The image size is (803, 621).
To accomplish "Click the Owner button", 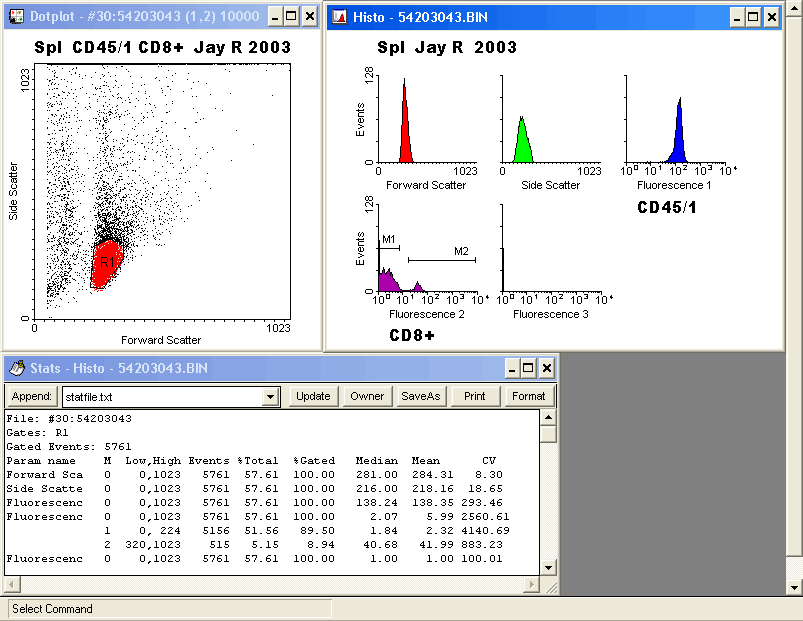I will 367,396.
